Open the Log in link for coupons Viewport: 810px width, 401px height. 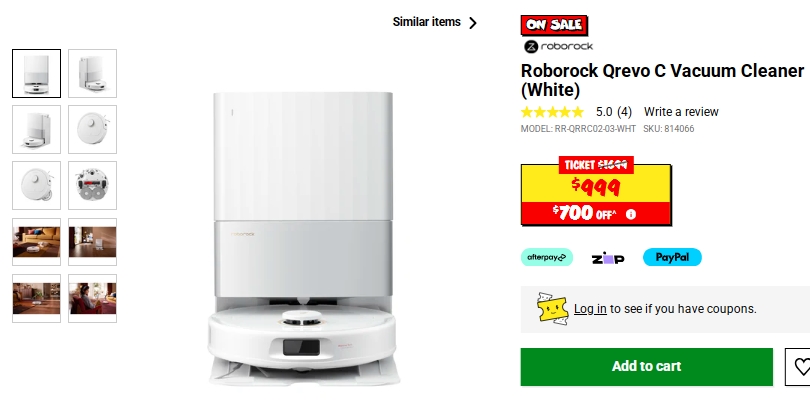590,309
